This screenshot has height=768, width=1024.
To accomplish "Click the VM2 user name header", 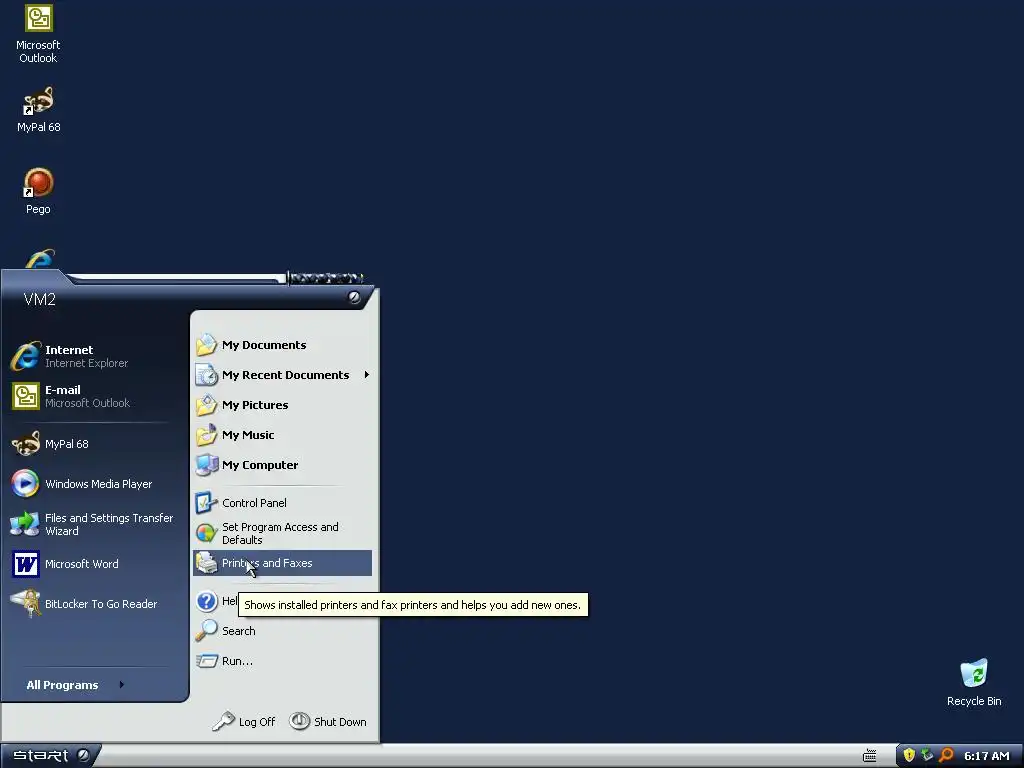I will (40, 300).
